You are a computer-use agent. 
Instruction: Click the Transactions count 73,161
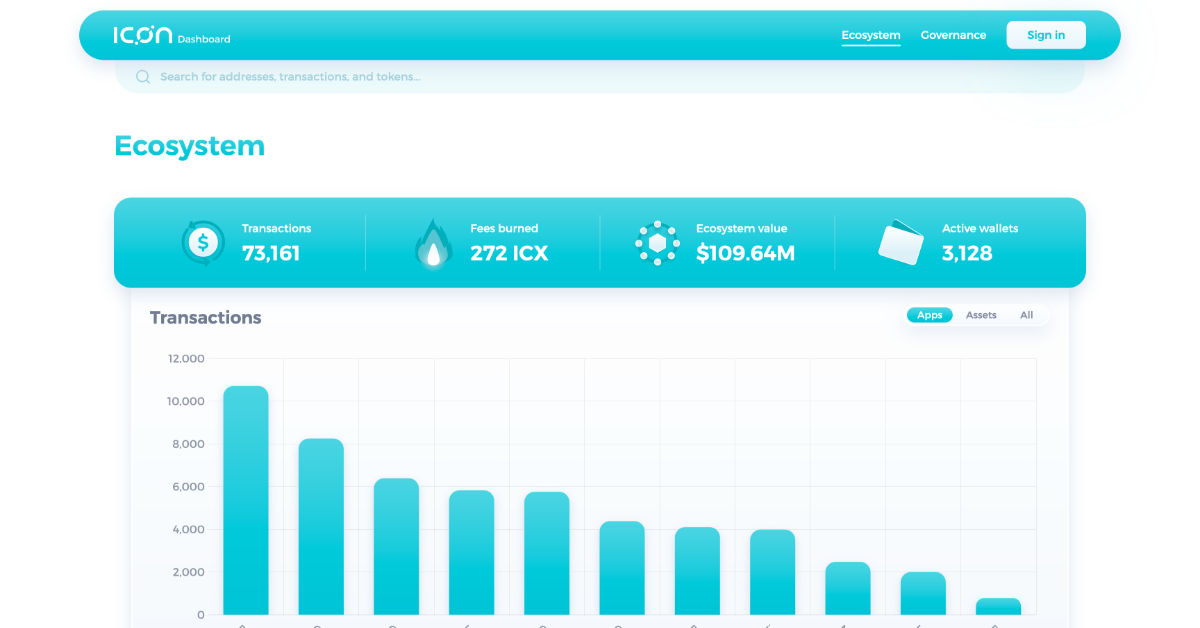pos(271,253)
